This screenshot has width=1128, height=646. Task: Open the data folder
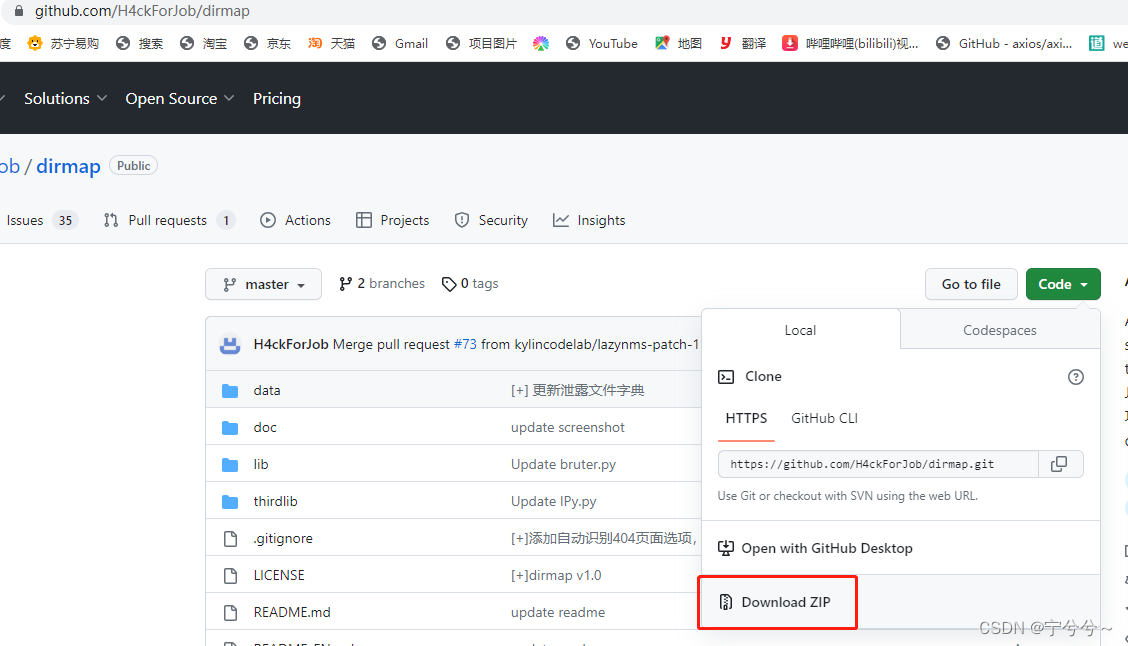[x=267, y=390]
